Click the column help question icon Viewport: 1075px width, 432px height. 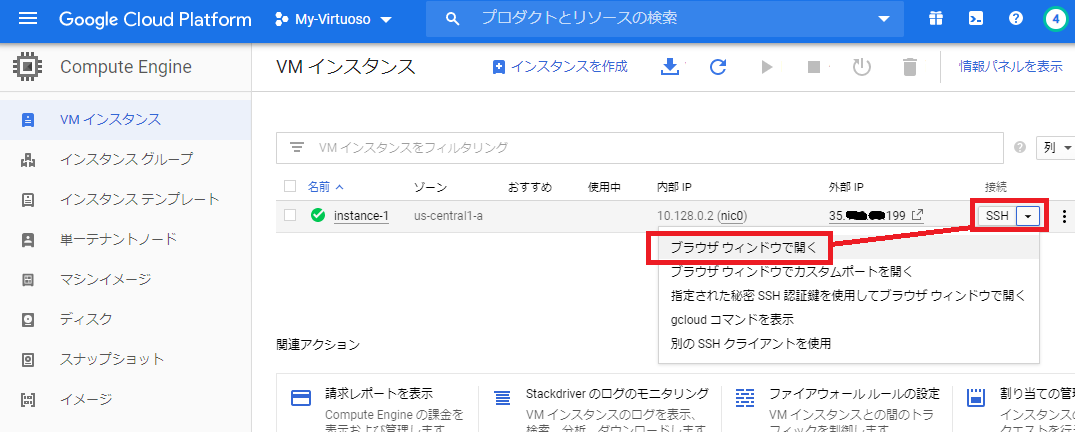click(1020, 147)
